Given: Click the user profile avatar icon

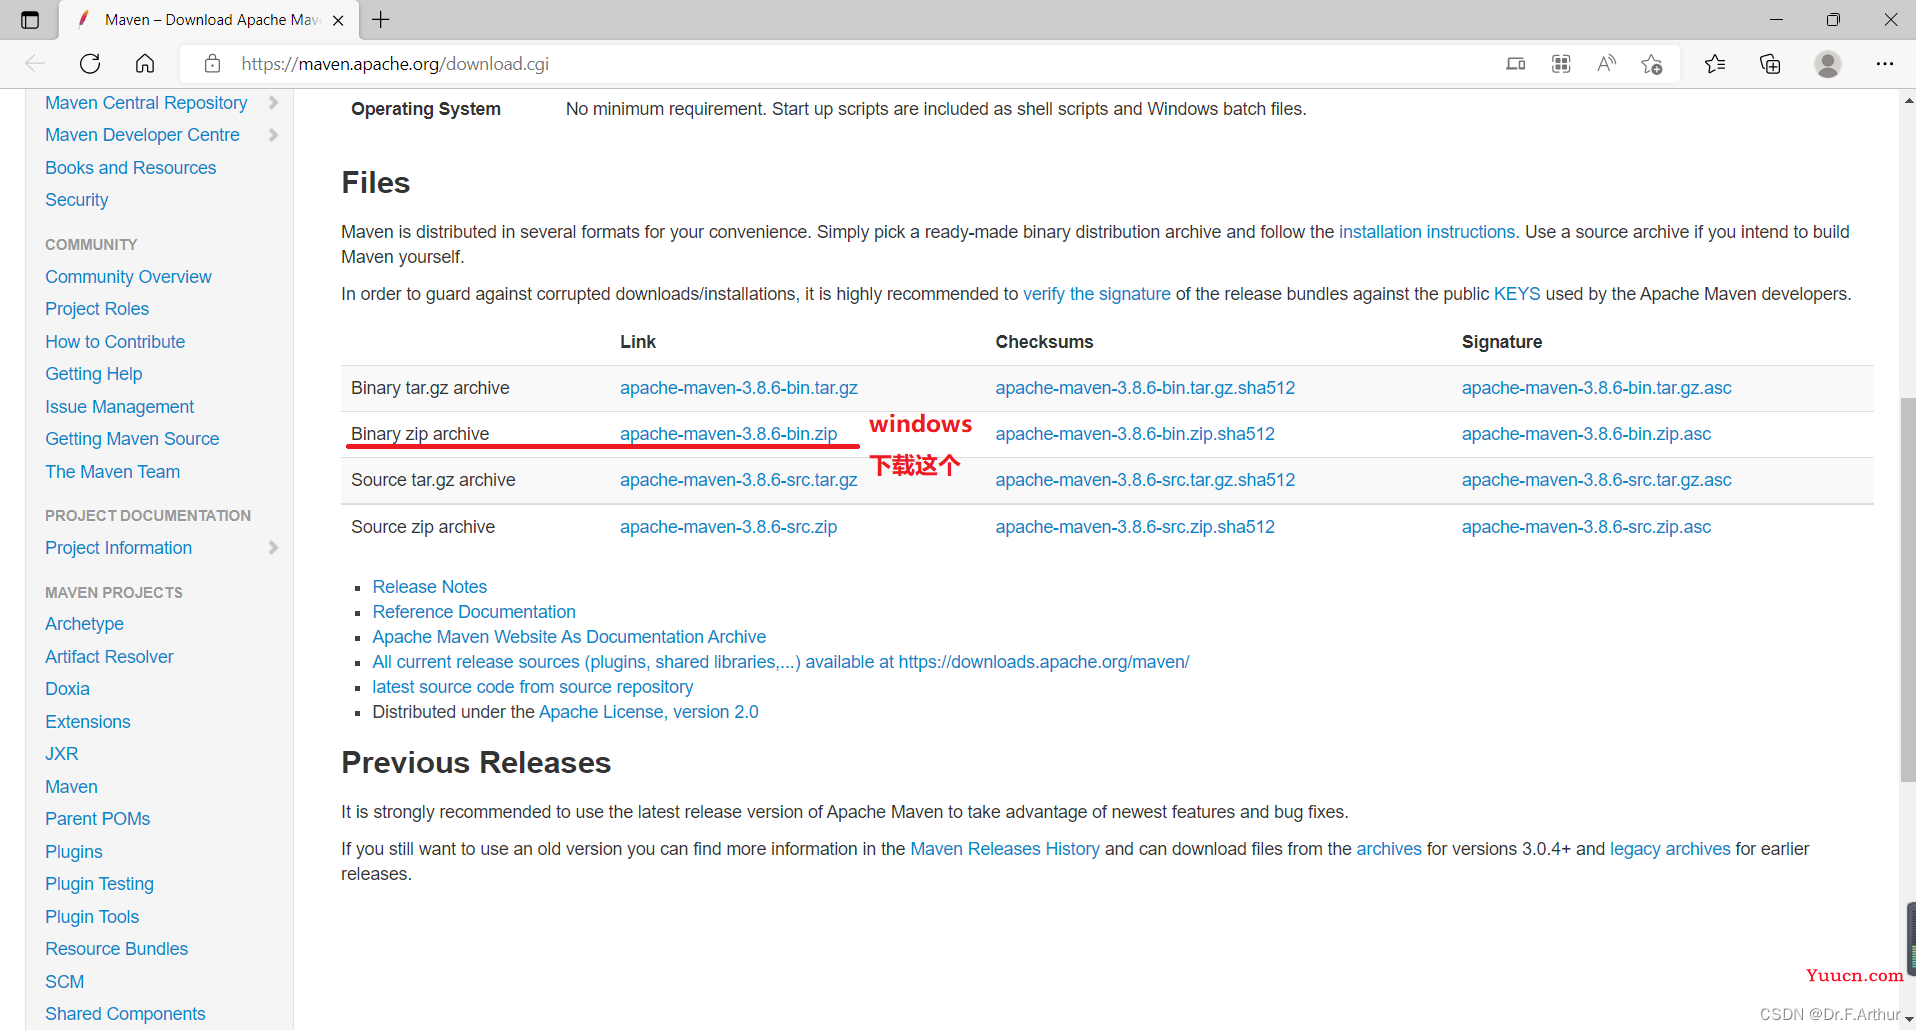Looking at the screenshot, I should click(x=1827, y=64).
